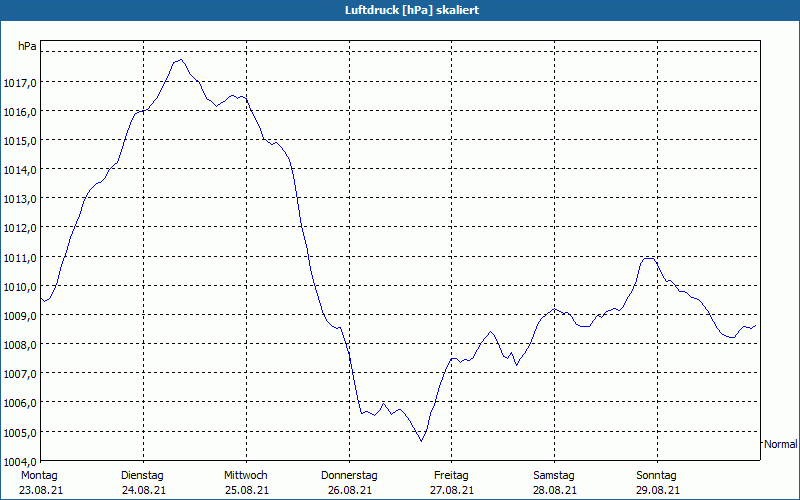The width and height of the screenshot is (800, 500).
Task: Select the 1017,0 axis value
Action: point(20,83)
